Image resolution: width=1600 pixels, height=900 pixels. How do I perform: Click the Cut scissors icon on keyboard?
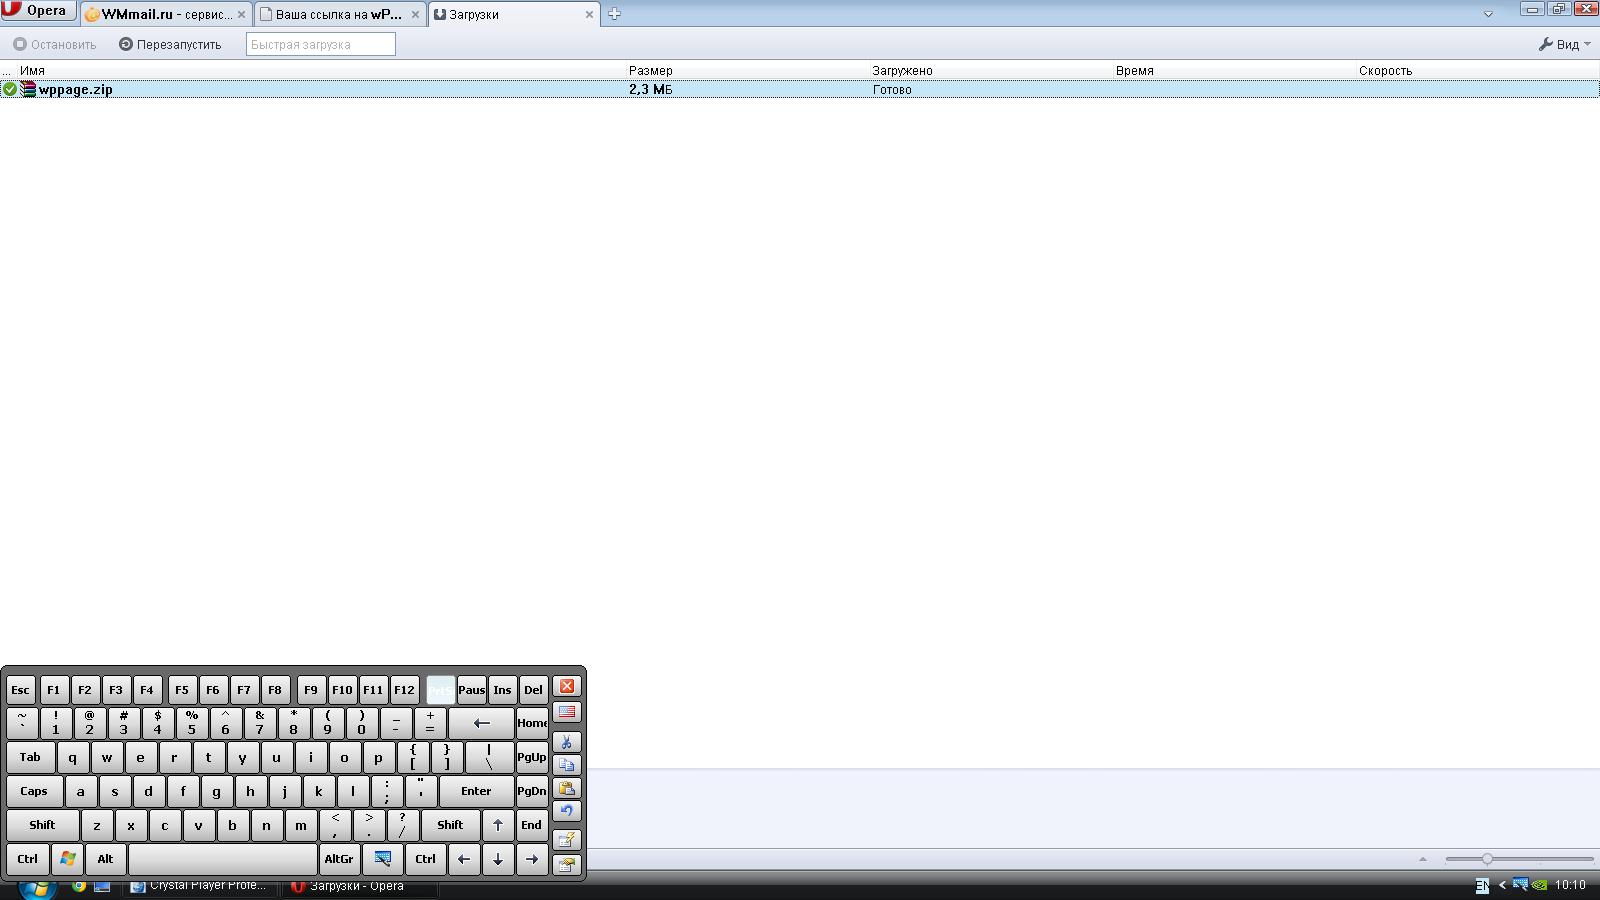coord(567,742)
